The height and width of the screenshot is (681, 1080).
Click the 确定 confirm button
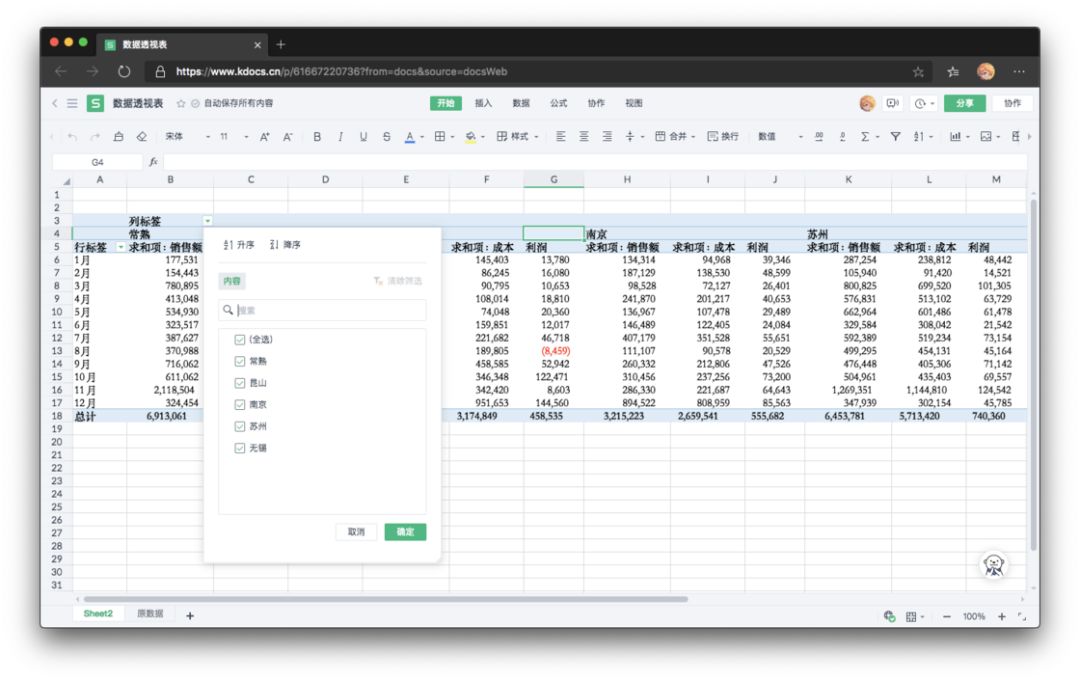(x=405, y=532)
